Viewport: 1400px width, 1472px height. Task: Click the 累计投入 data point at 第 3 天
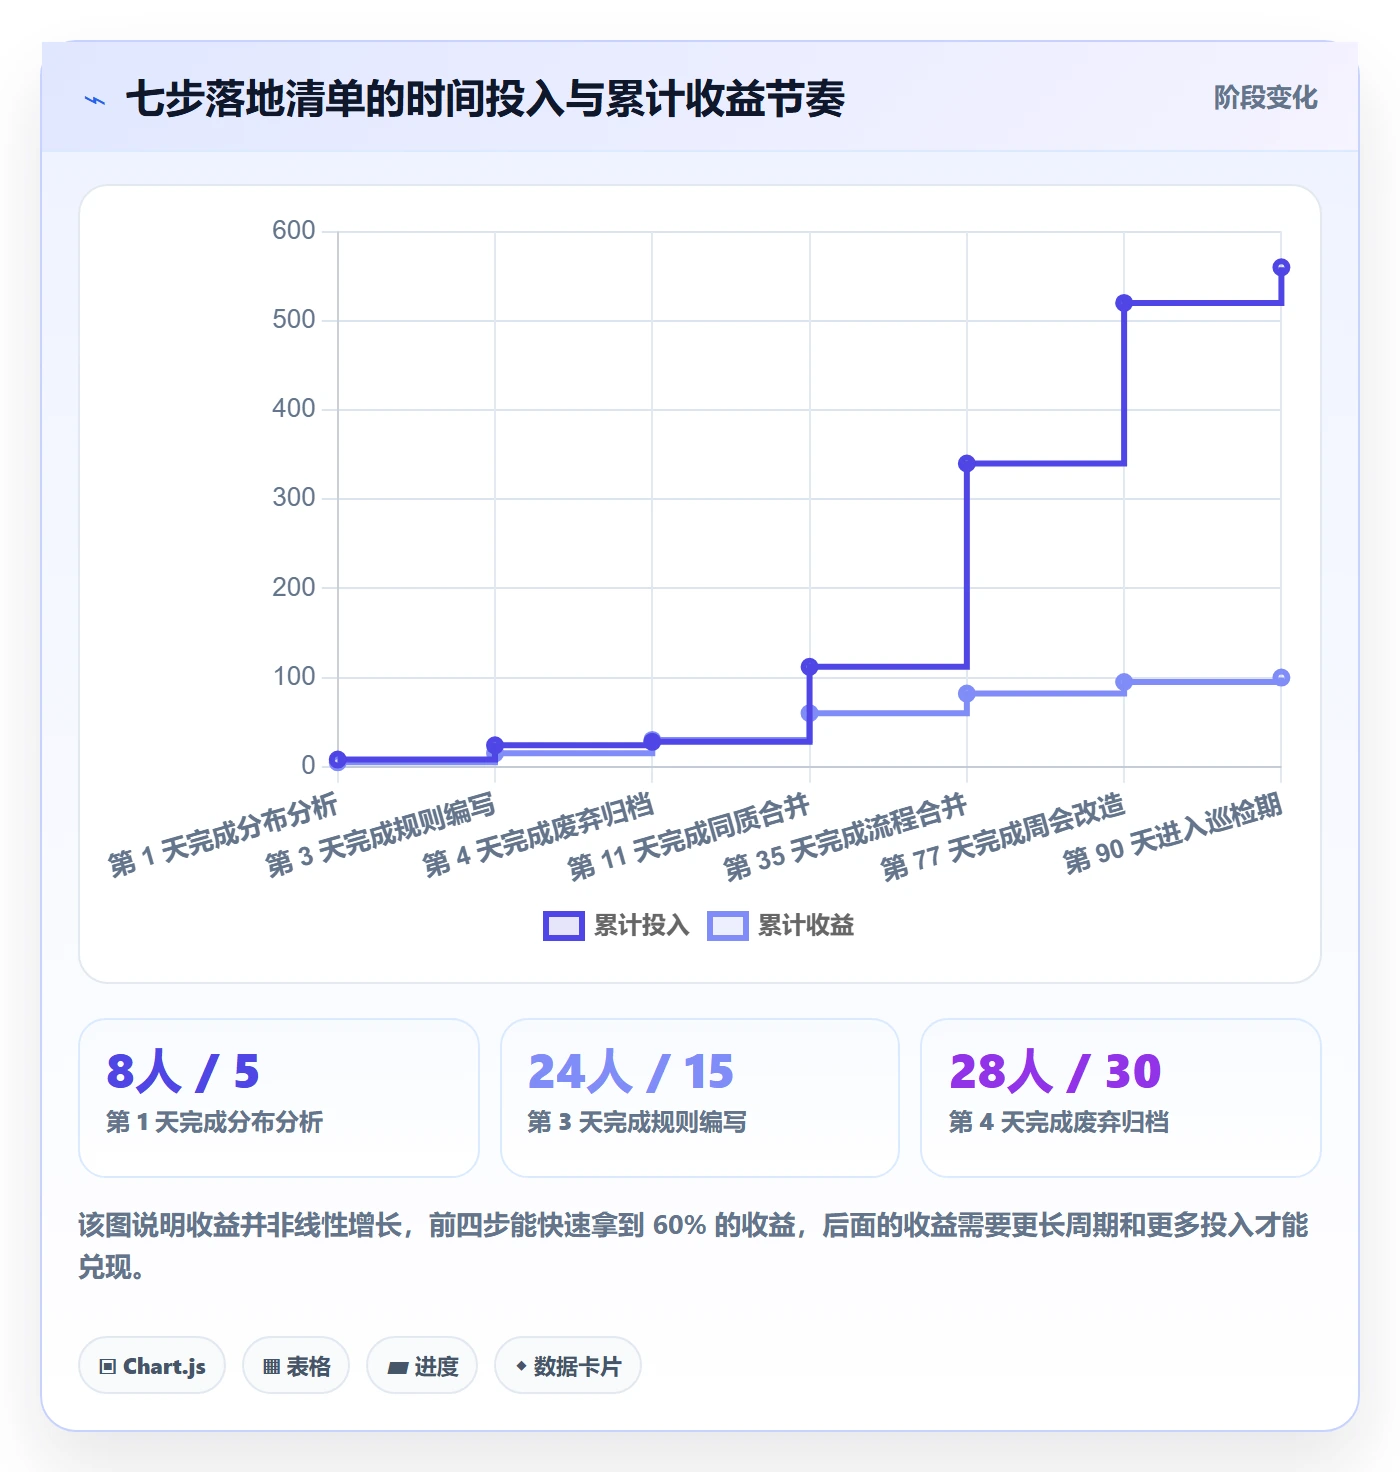(495, 745)
